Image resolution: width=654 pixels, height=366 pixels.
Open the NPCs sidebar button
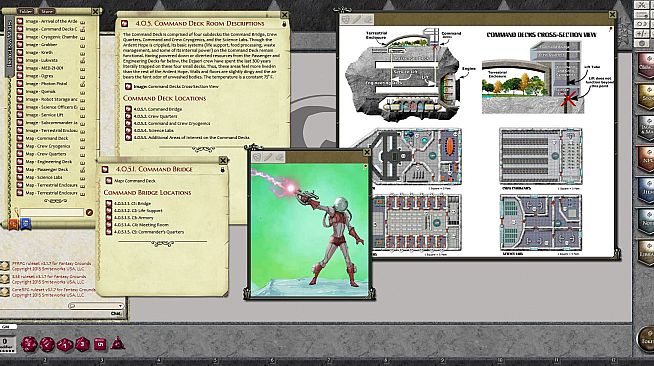pos(646,159)
